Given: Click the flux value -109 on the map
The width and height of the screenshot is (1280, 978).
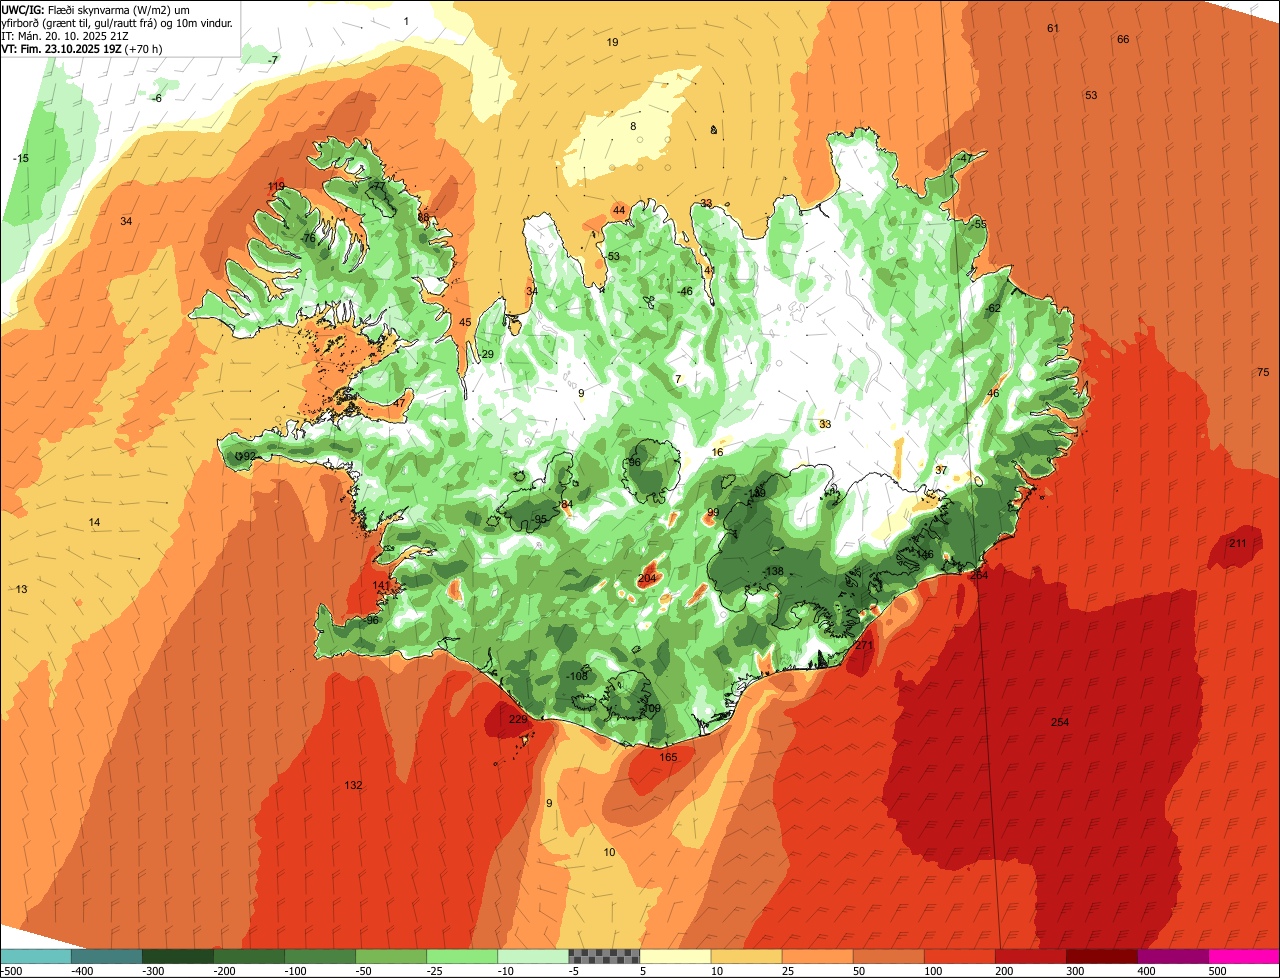Looking at the screenshot, I should click(650, 708).
